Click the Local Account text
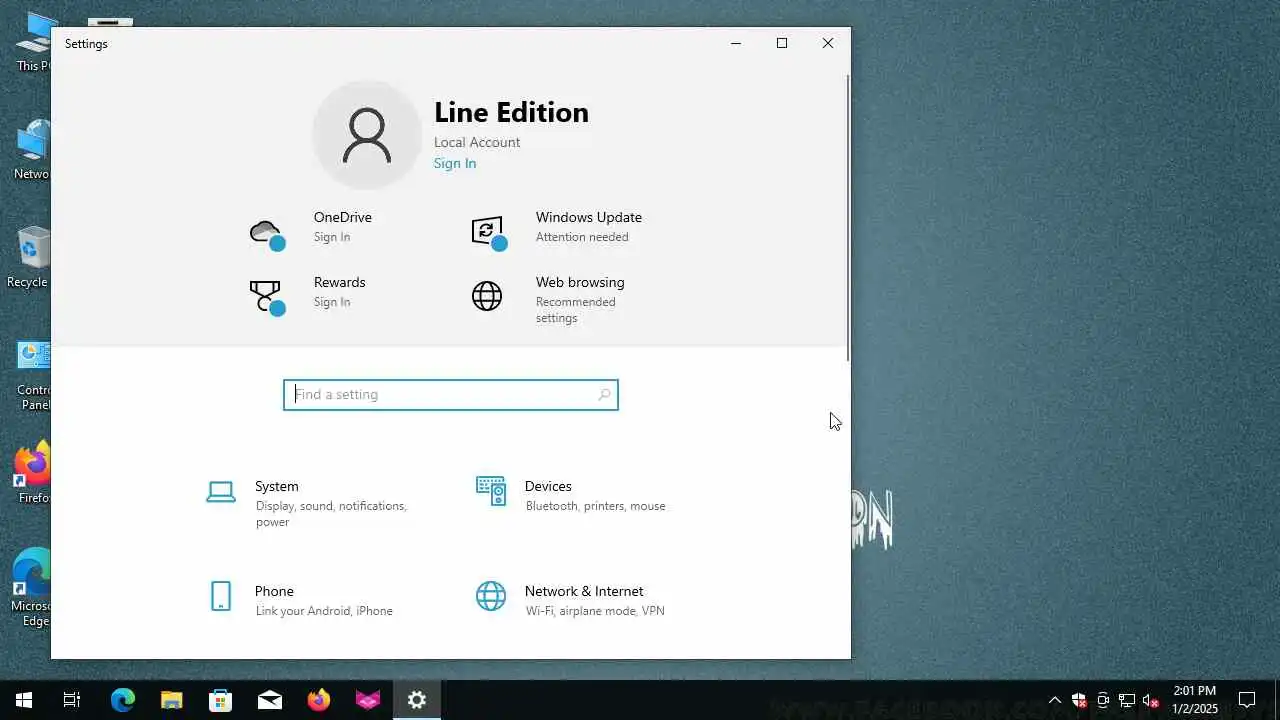Image resolution: width=1280 pixels, height=720 pixels. pos(477,142)
